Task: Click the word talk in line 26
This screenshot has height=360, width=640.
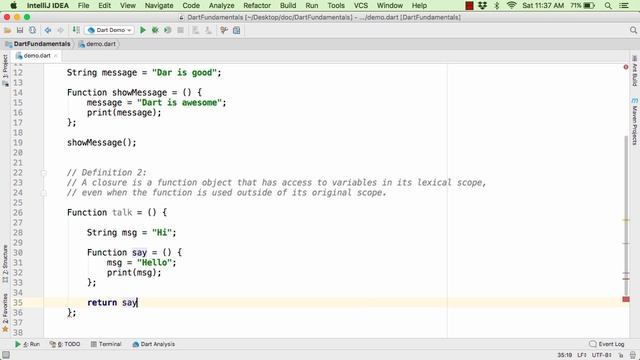Action: click(x=122, y=212)
